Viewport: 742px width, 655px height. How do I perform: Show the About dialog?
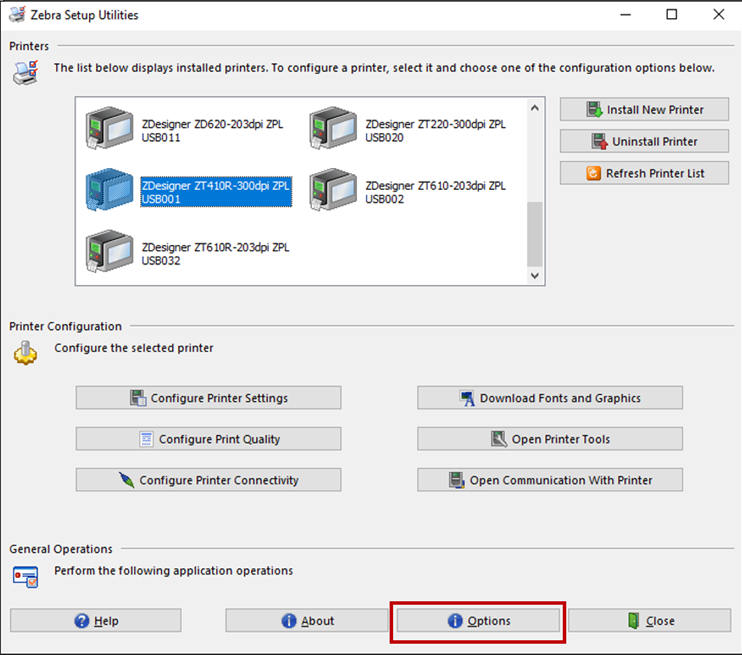(307, 620)
